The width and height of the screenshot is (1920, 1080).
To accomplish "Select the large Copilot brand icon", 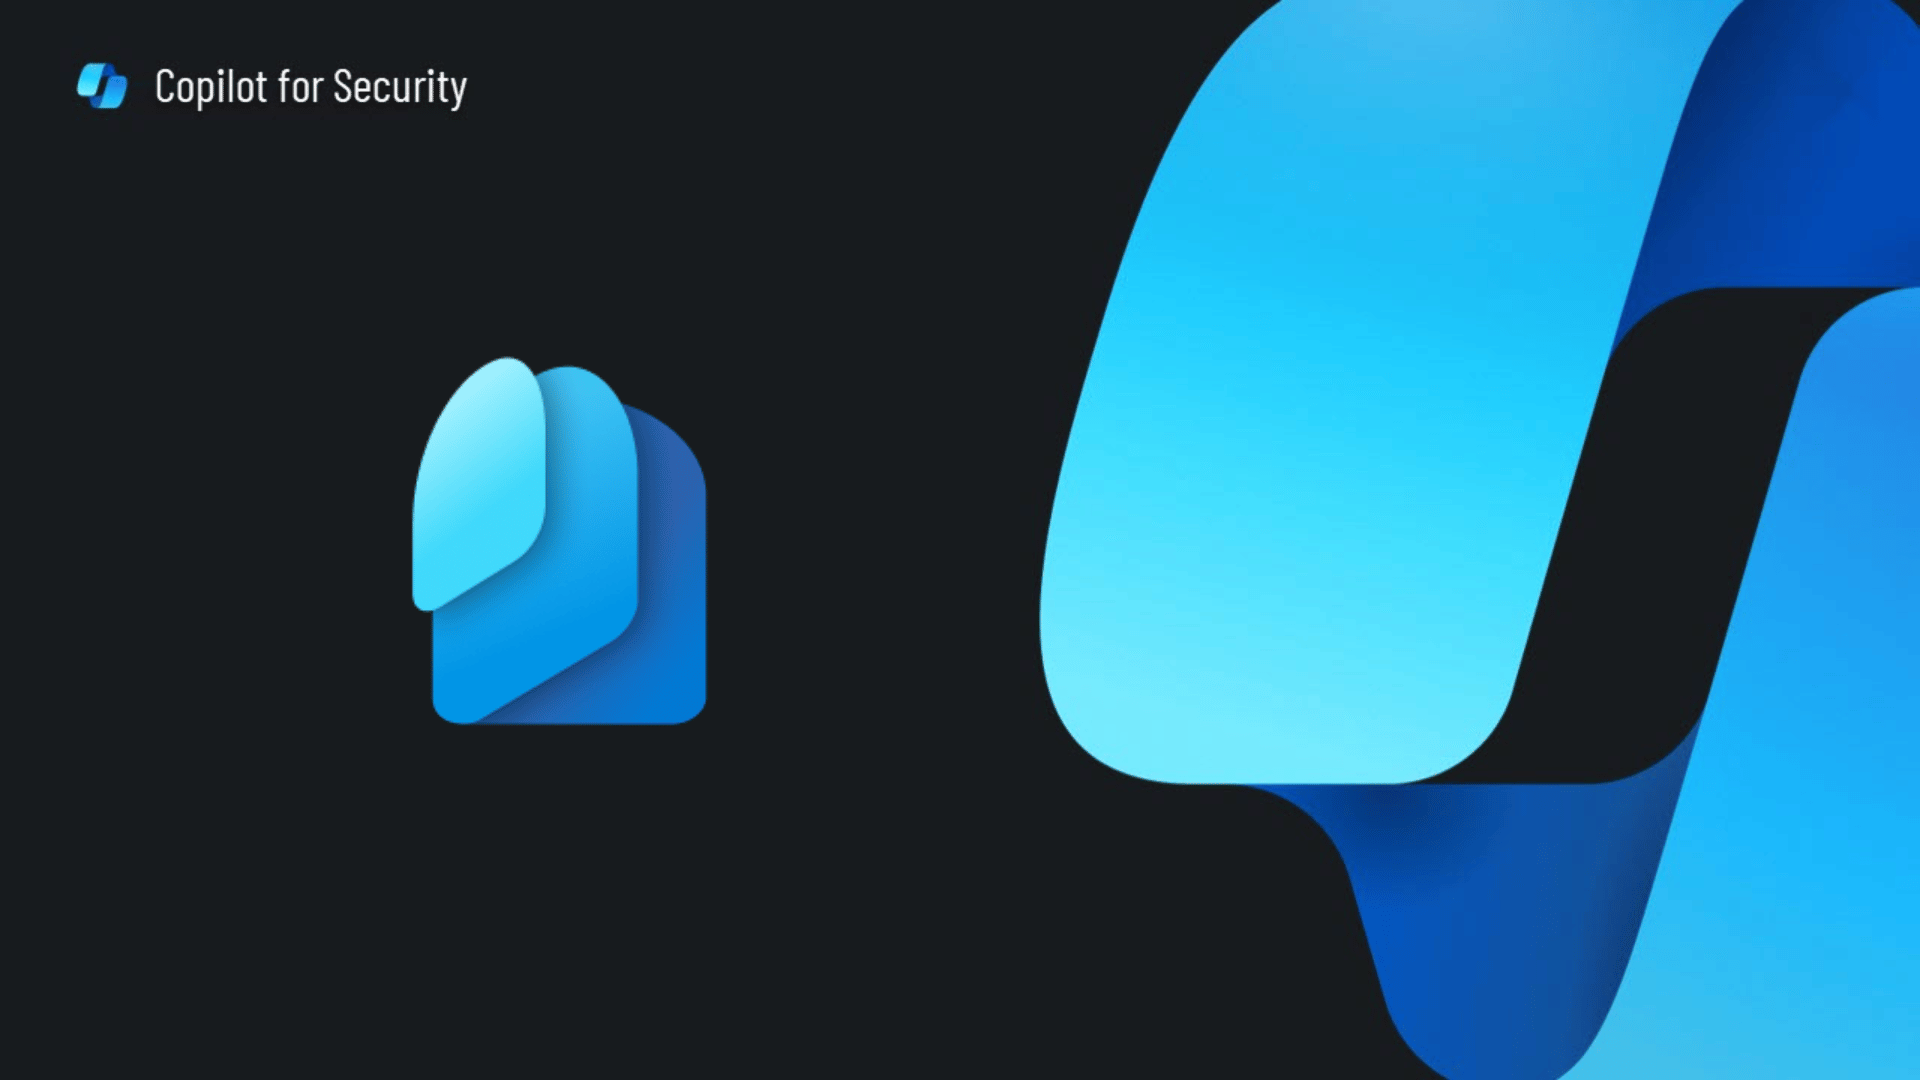I will (x=1451, y=527).
